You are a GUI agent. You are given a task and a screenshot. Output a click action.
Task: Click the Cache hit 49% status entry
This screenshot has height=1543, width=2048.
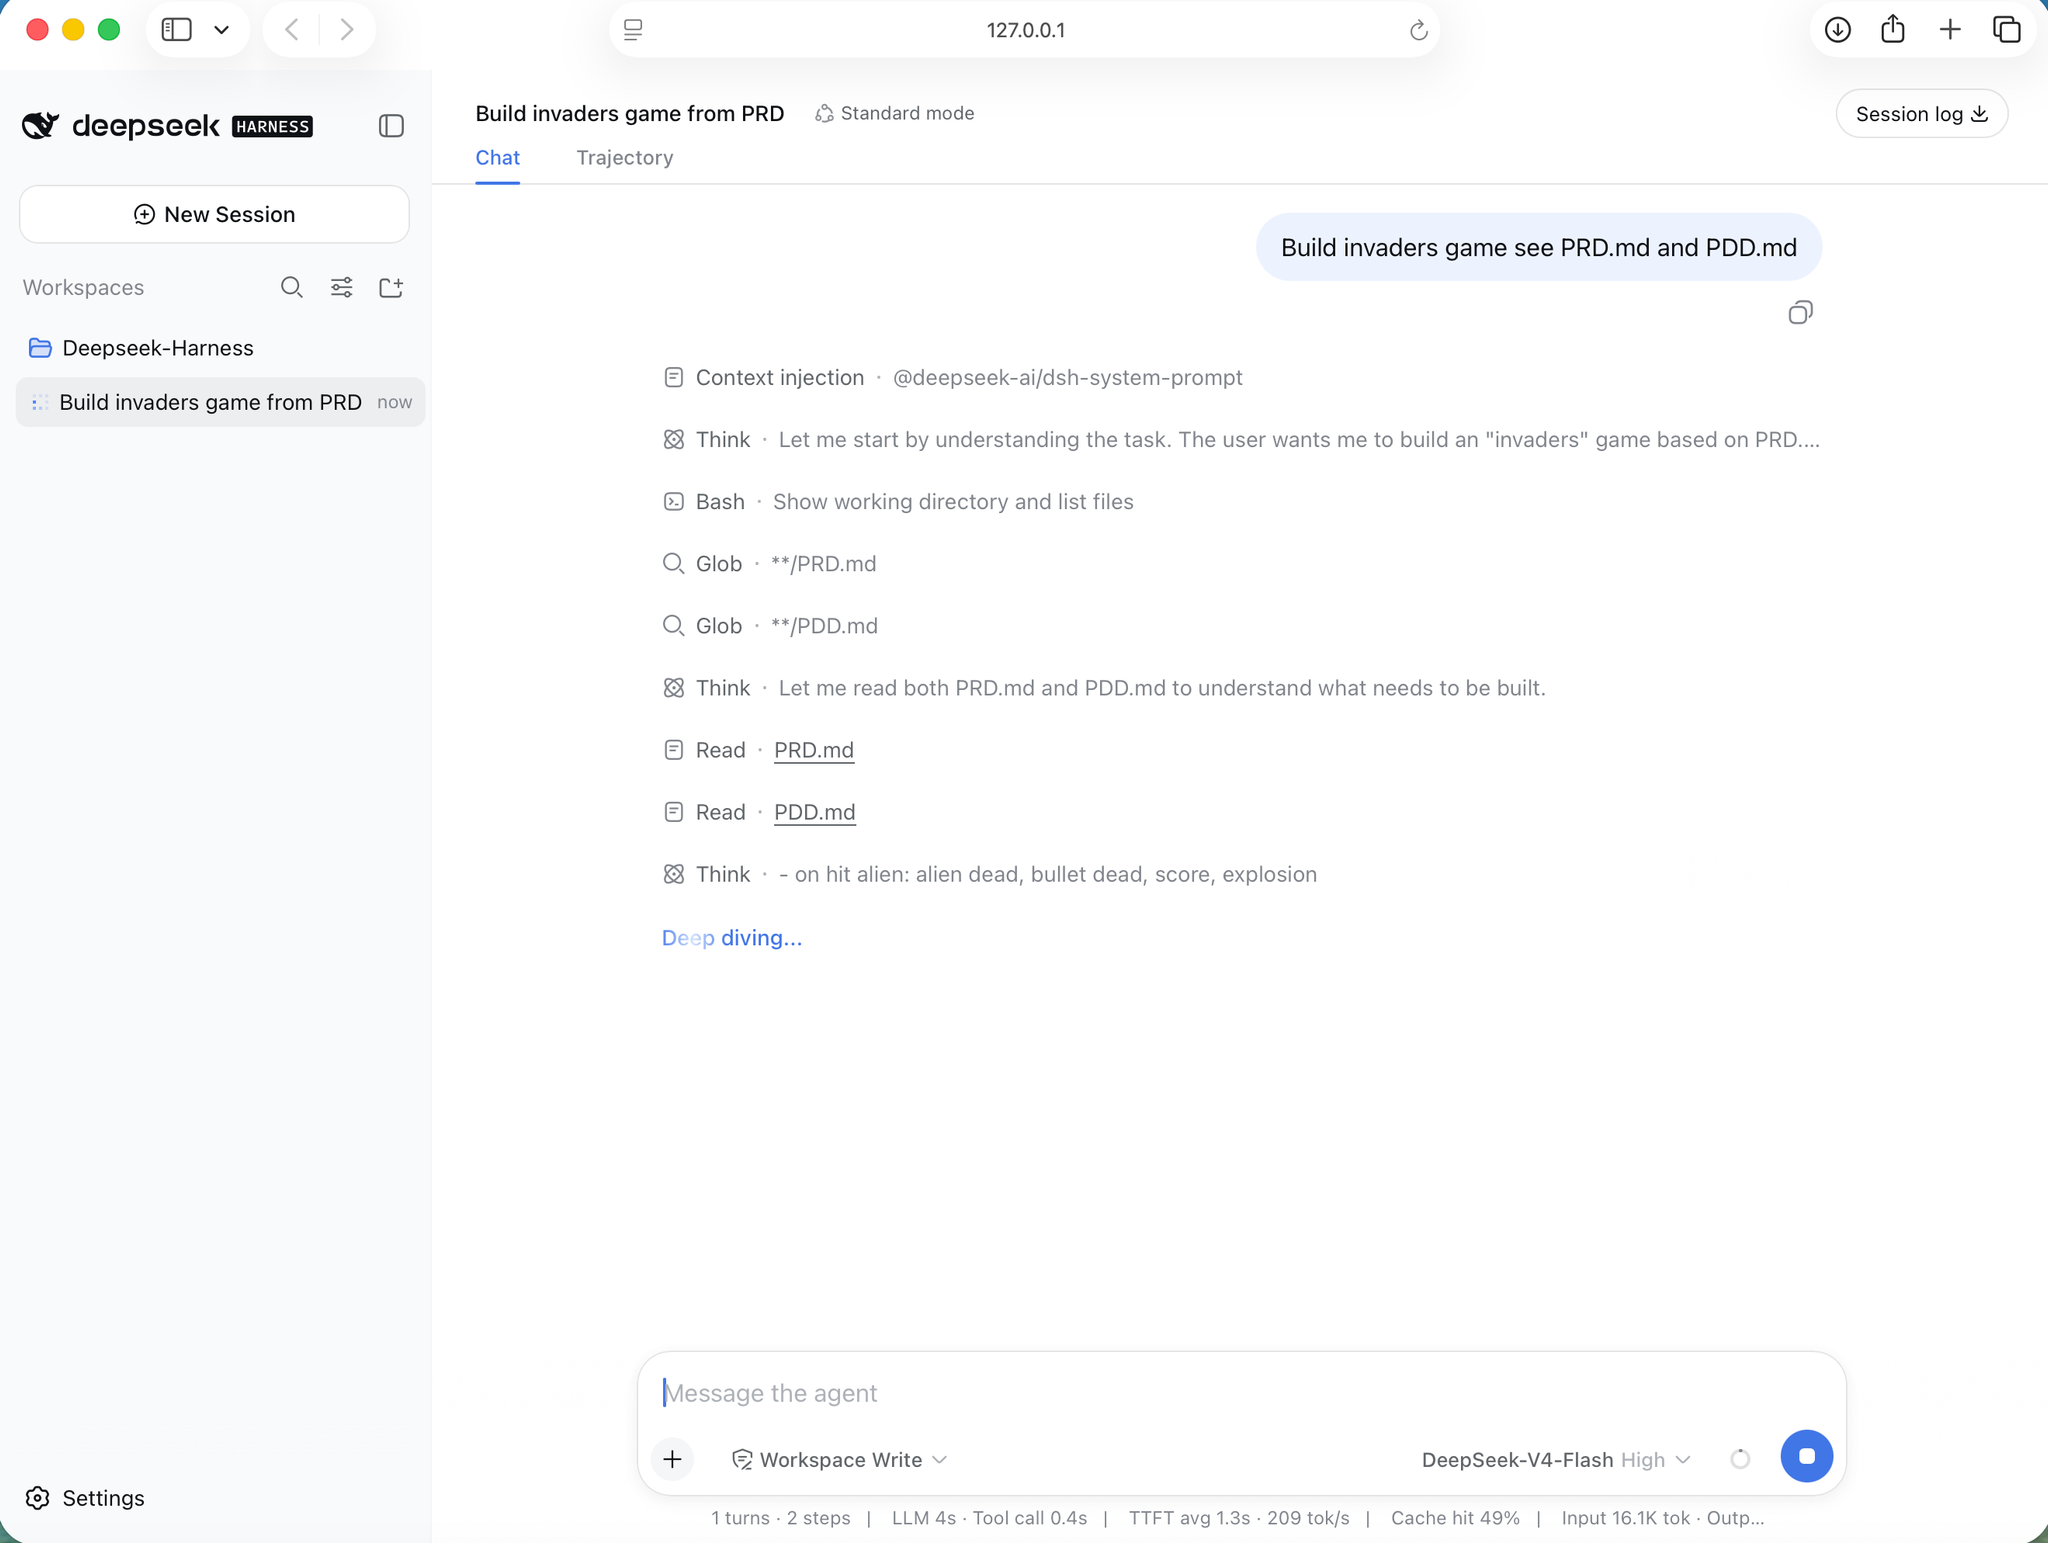tap(1455, 1518)
